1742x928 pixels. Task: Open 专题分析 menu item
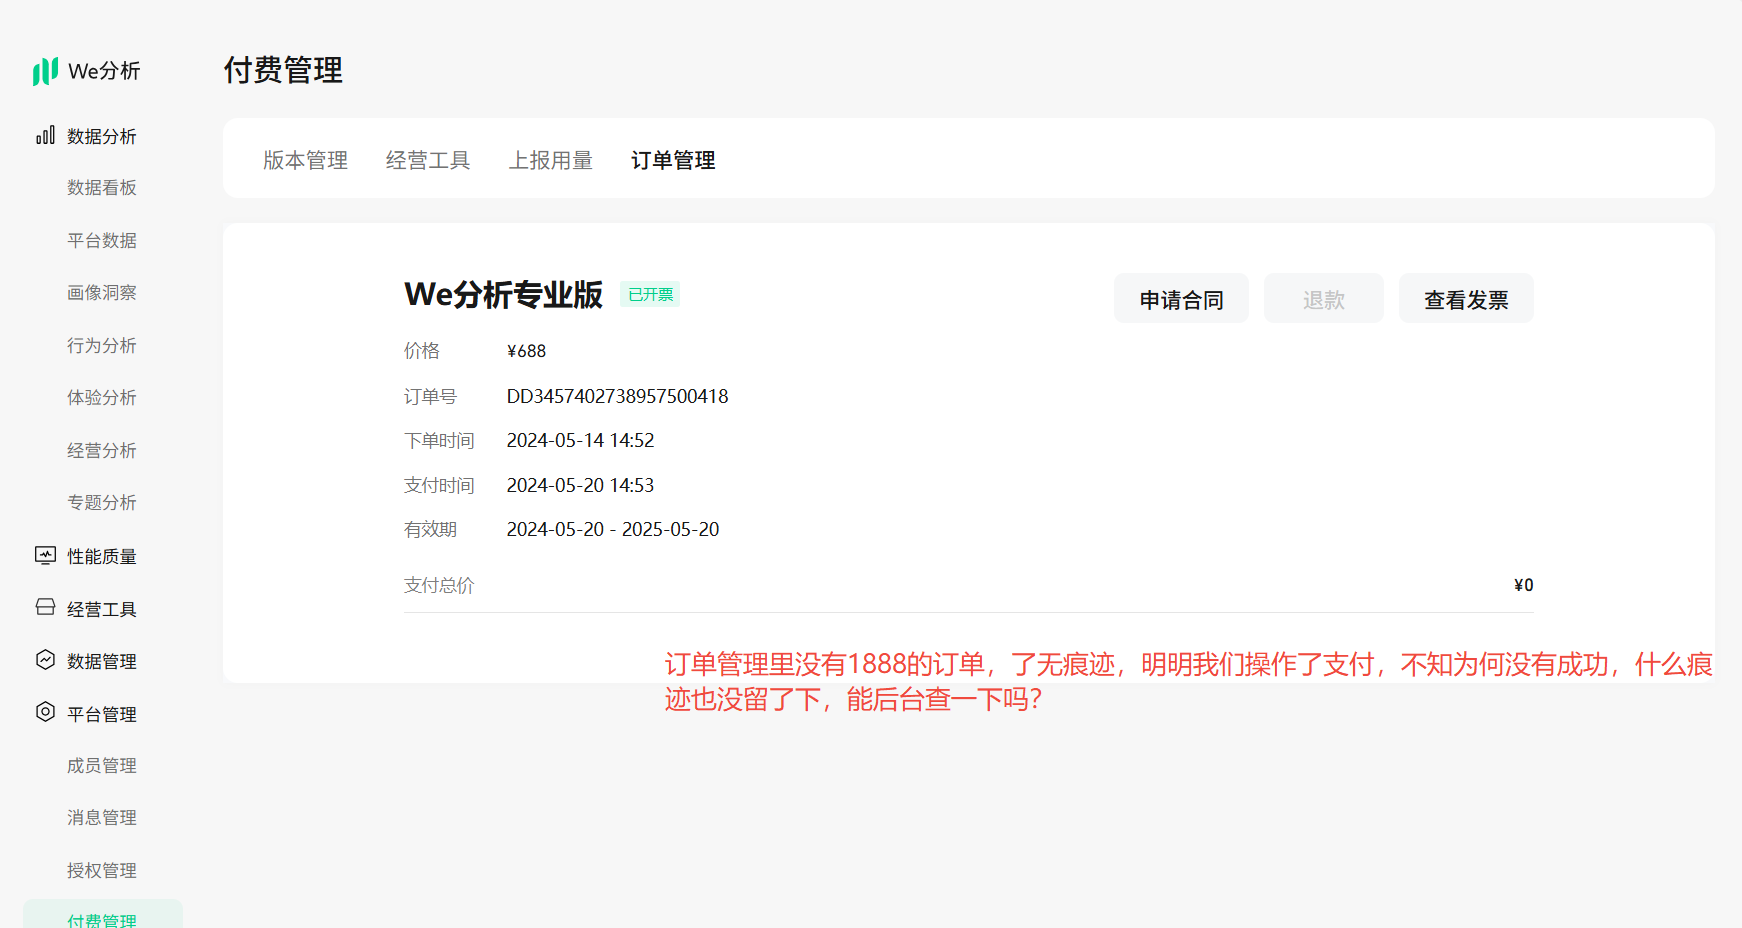coord(102,503)
